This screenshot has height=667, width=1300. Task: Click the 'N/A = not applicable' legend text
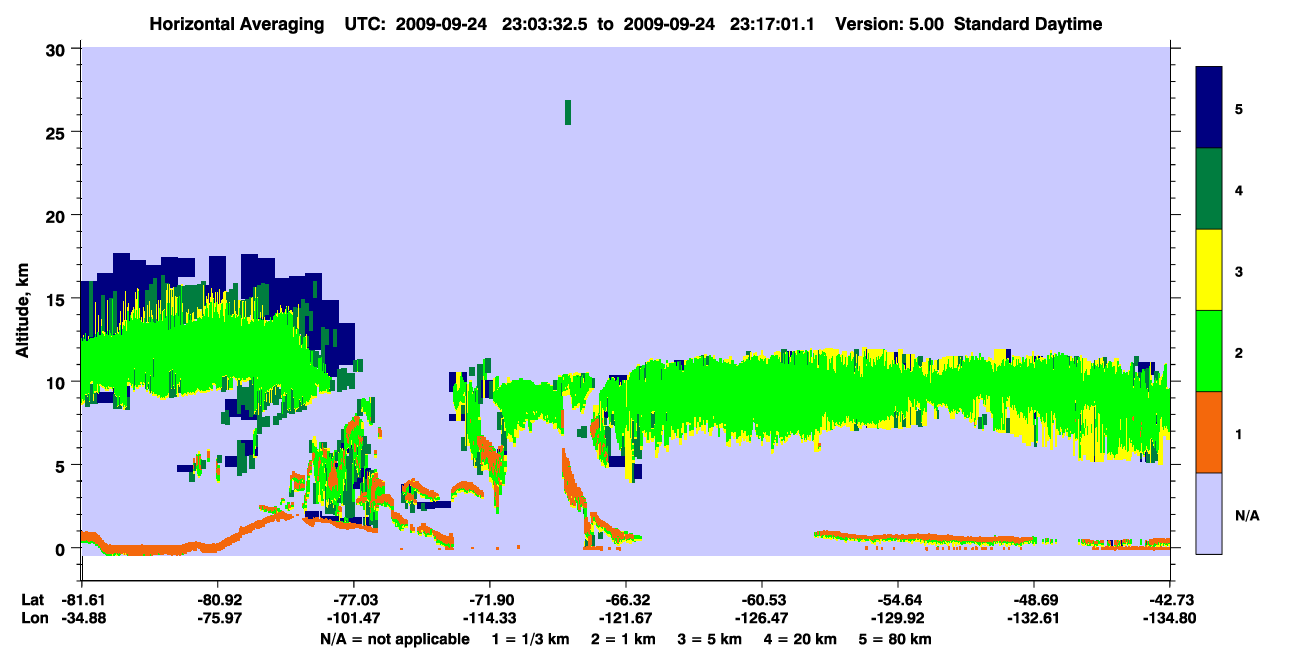(394, 638)
